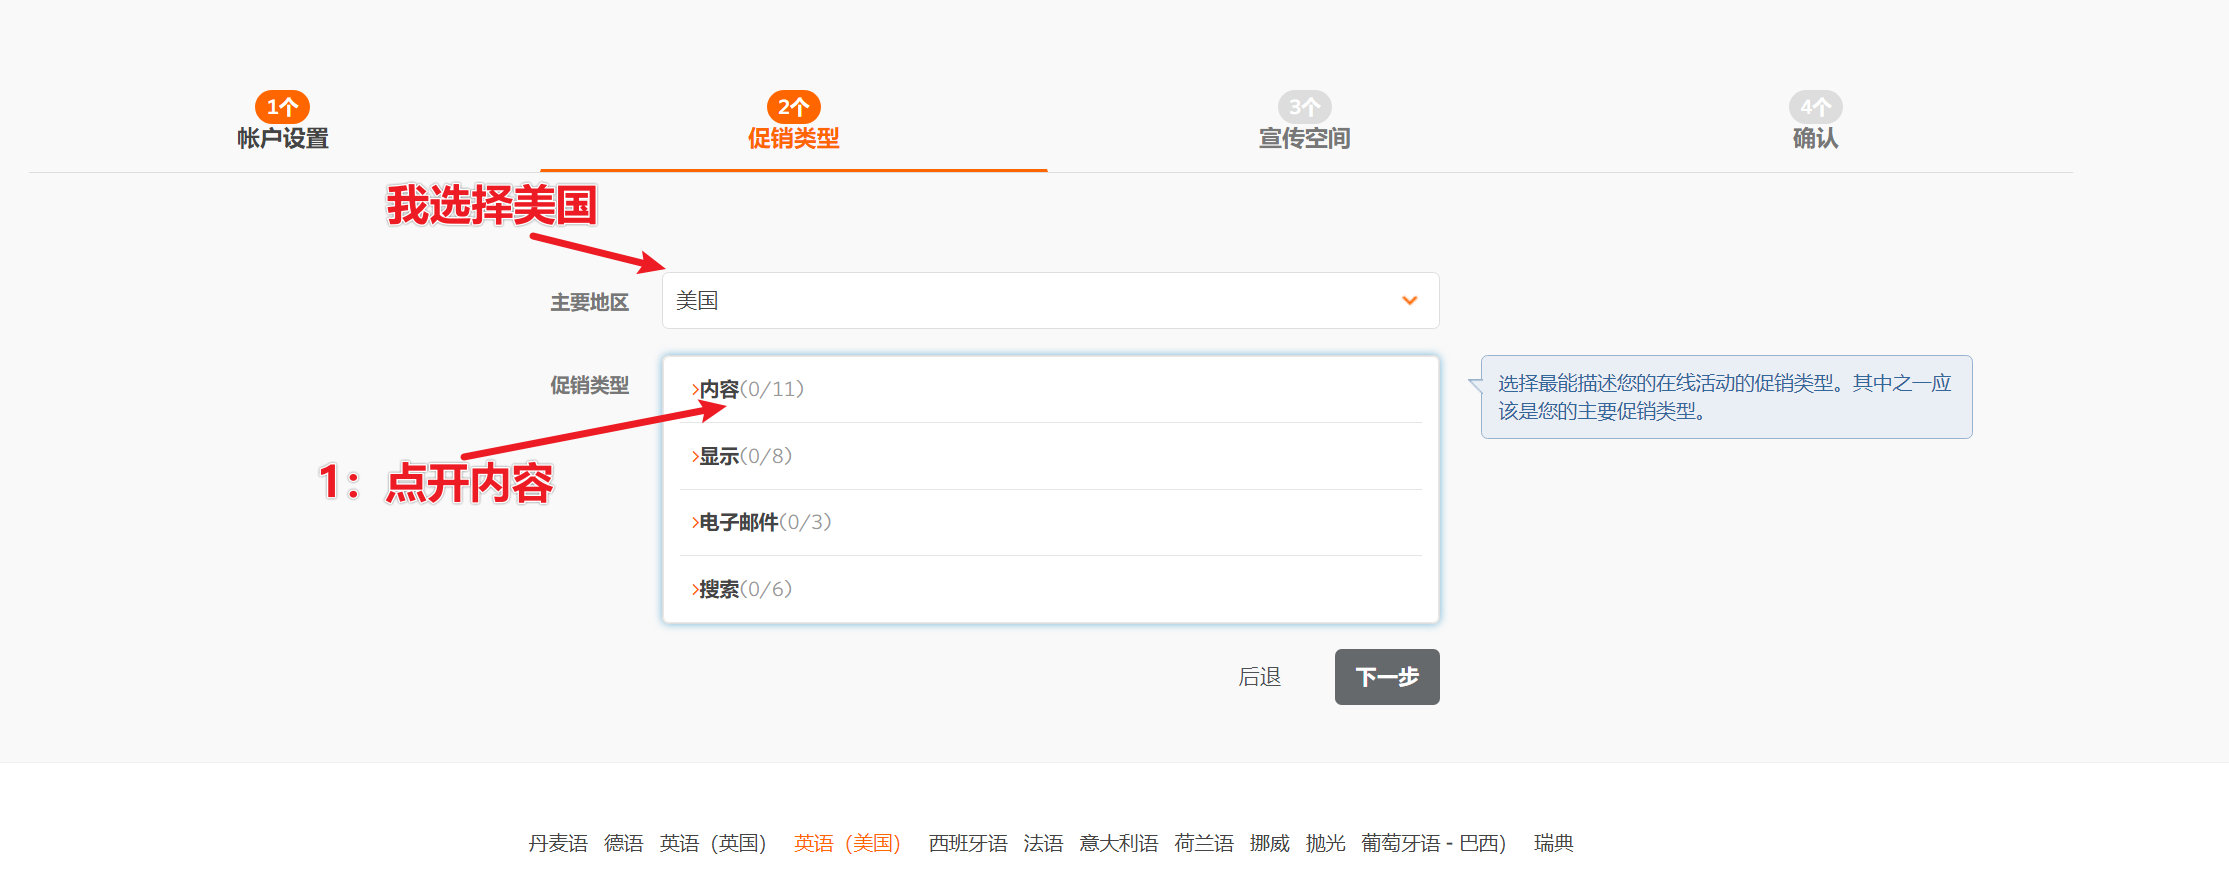Switch to the 帐户设置 tab
Screen dimensions: 2229x871
(283, 138)
